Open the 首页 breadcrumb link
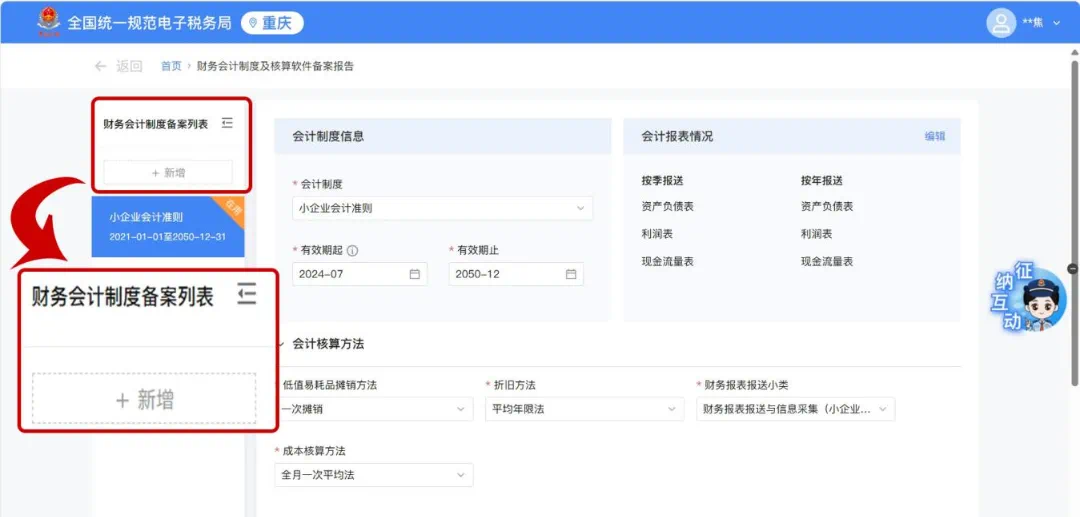 (171, 66)
